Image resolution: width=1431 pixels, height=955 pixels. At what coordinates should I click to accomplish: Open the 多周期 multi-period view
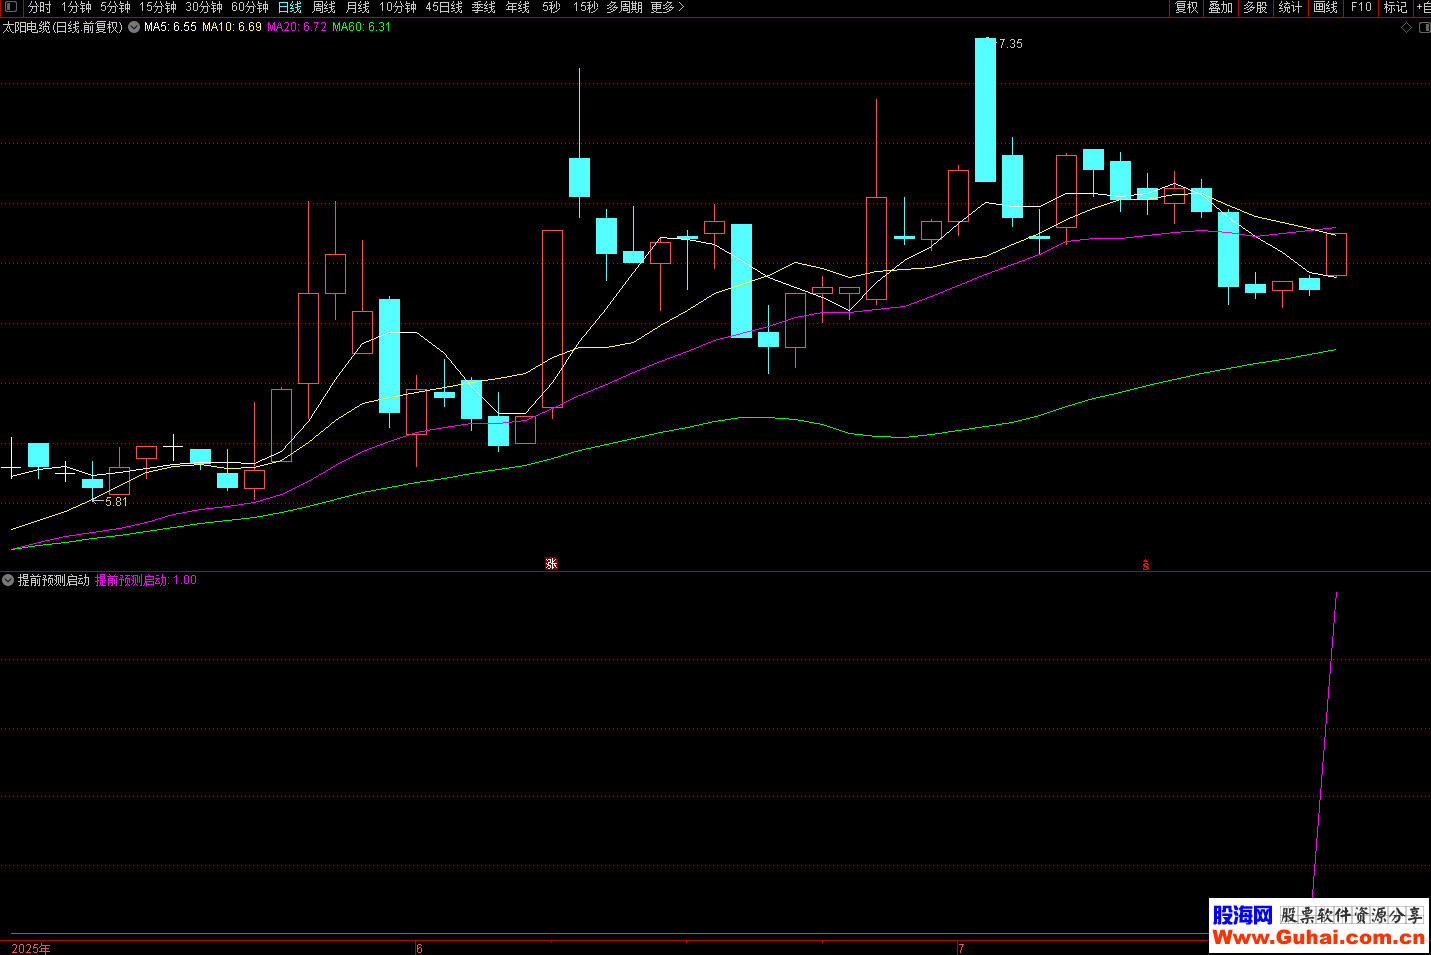coord(624,7)
